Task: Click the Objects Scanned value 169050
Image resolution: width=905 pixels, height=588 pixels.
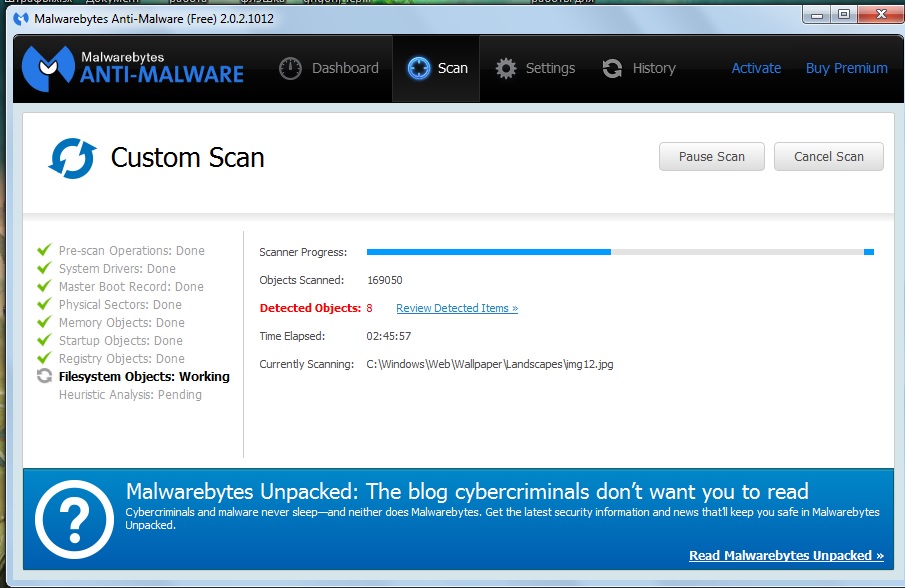Action: pos(385,280)
